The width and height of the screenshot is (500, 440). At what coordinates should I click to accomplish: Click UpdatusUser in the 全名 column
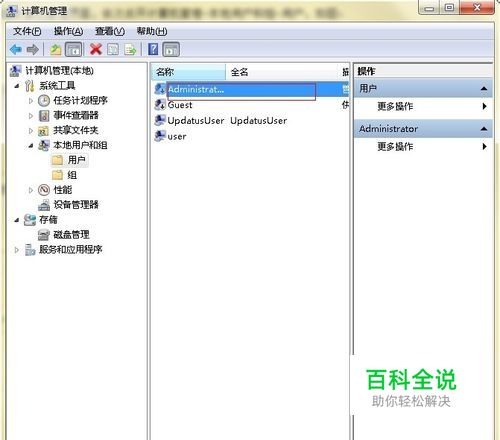click(259, 121)
